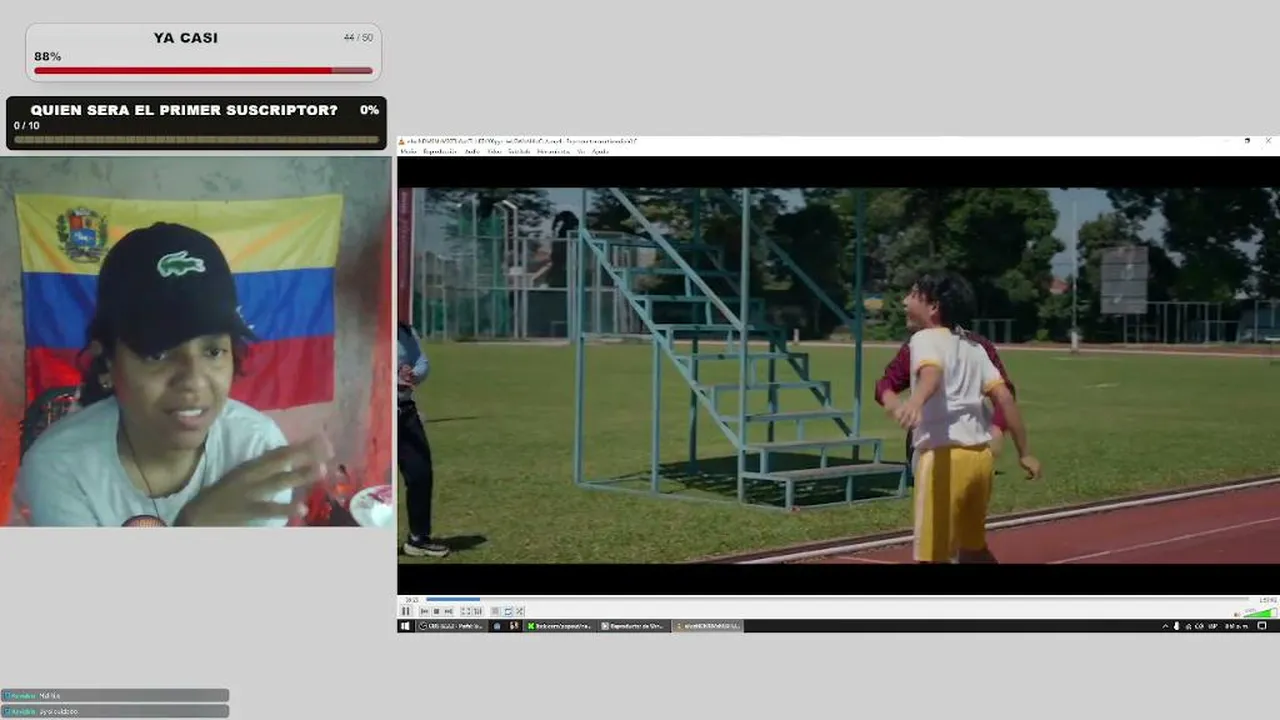The image size is (1280, 720).
Task: Open the Ver menu in VLC
Action: click(x=581, y=151)
